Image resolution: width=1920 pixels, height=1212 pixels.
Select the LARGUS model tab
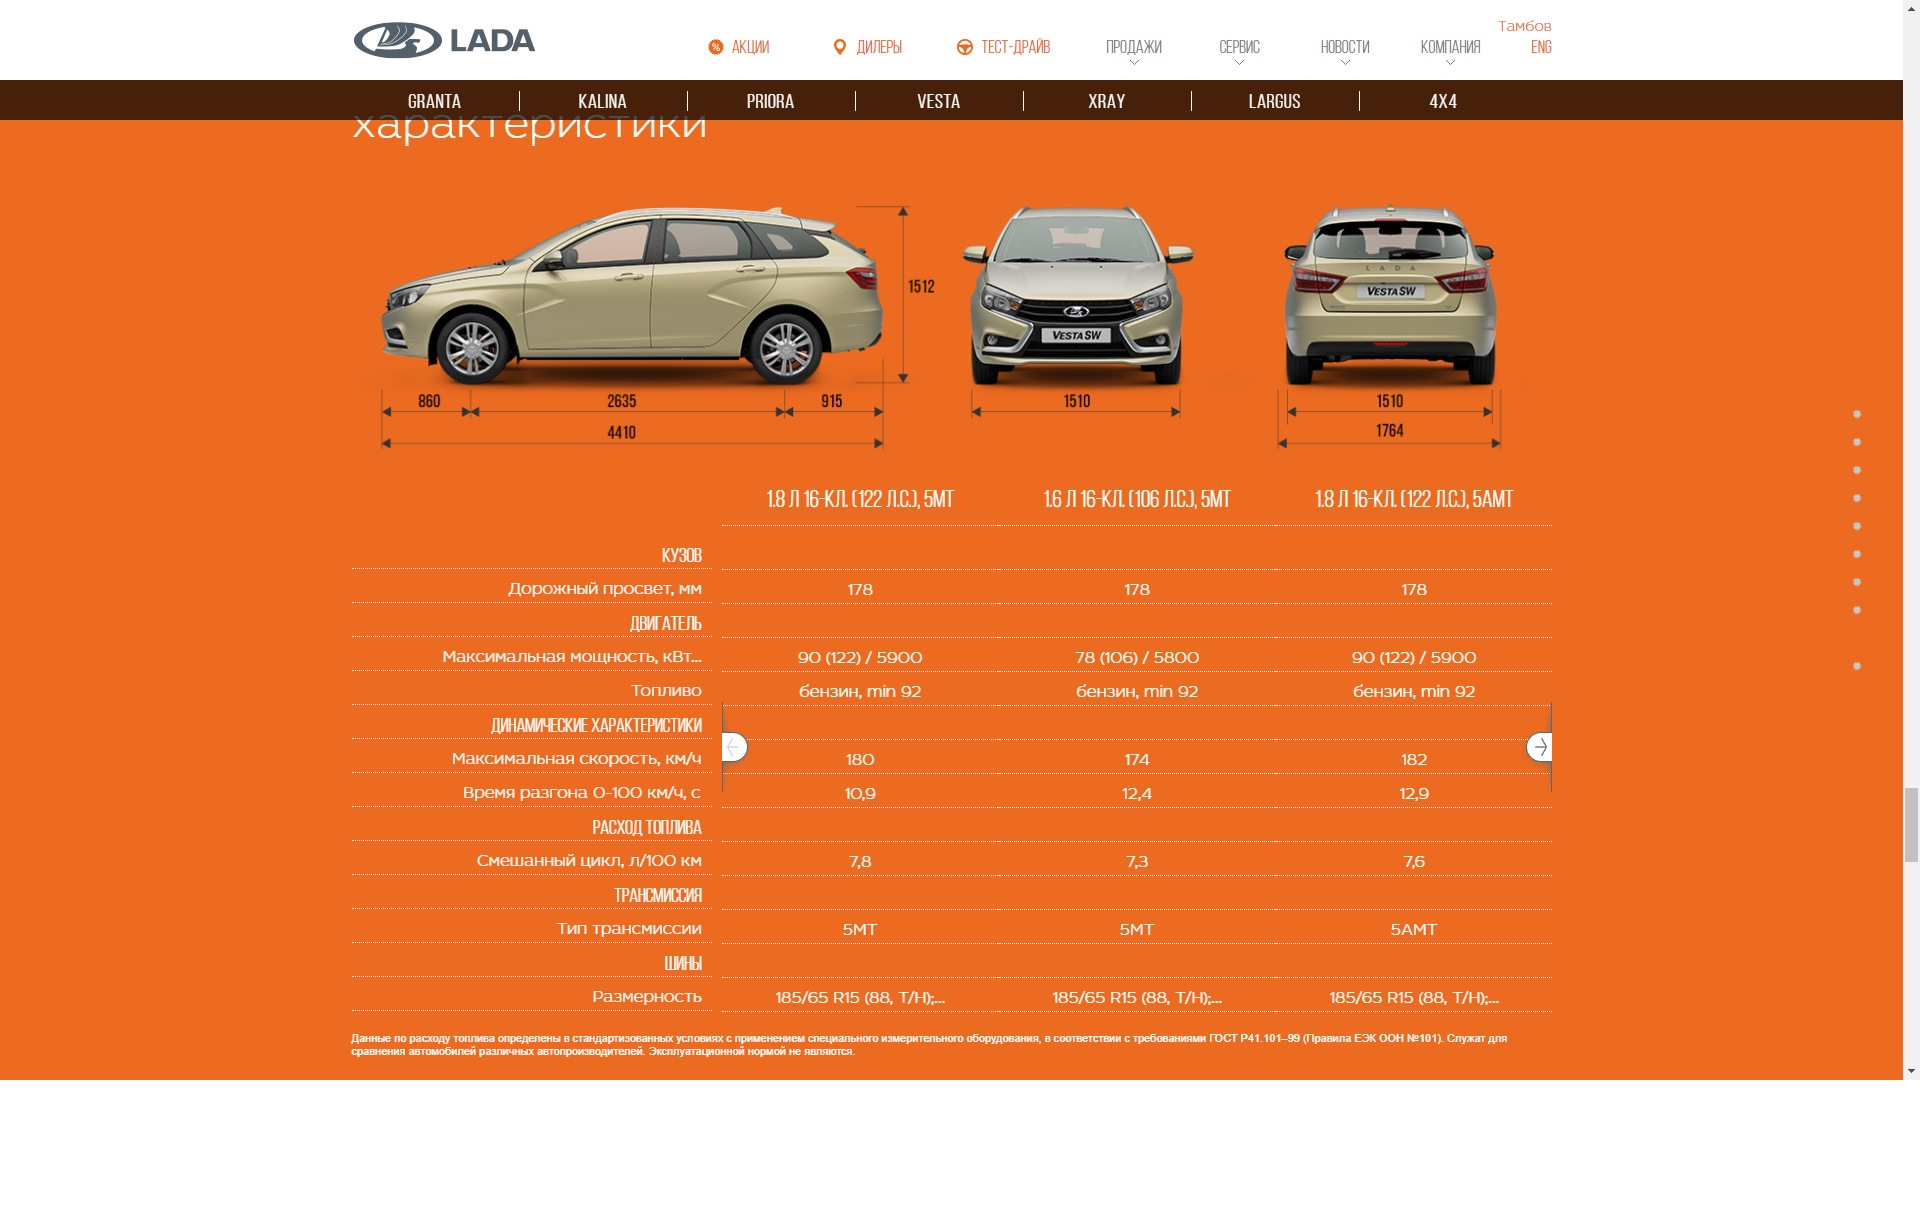pyautogui.click(x=1274, y=101)
